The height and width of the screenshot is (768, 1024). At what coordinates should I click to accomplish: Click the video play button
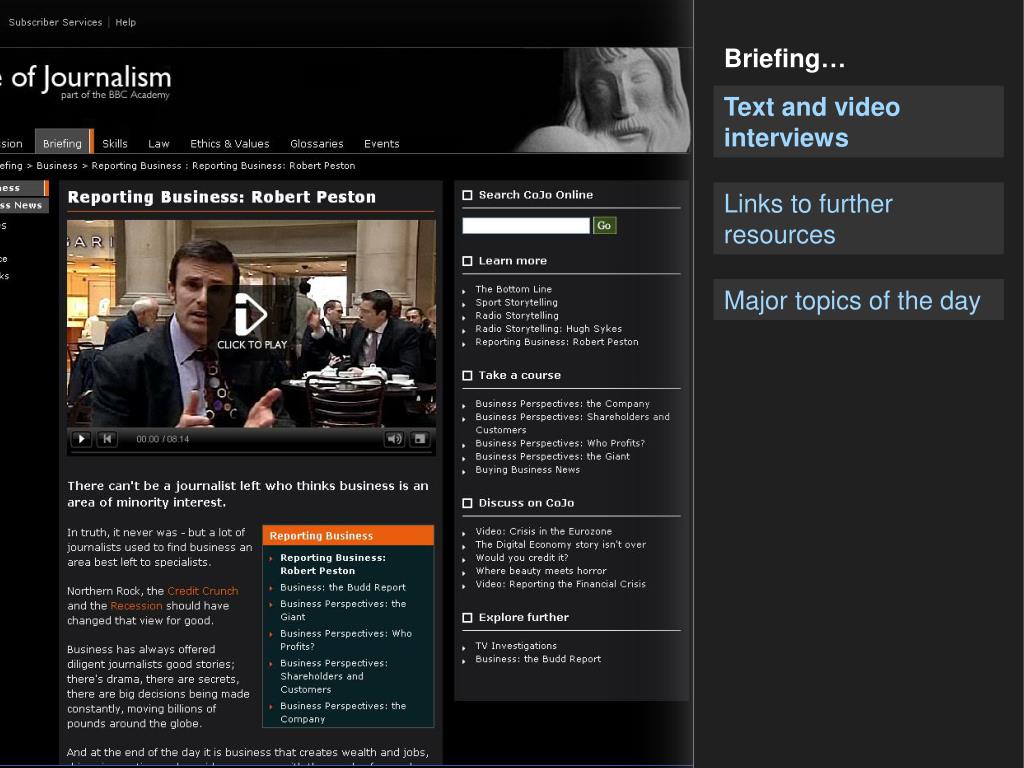pos(81,439)
